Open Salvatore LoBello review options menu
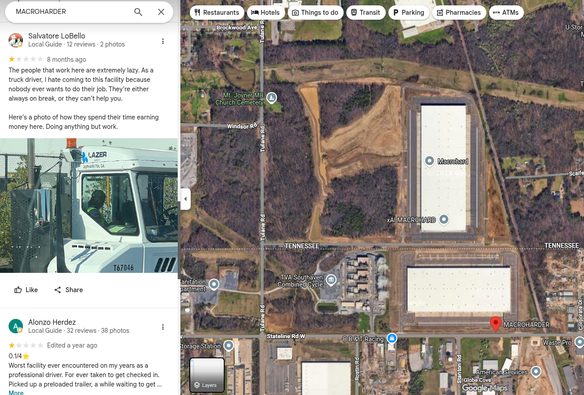This screenshot has width=584, height=395. click(163, 41)
